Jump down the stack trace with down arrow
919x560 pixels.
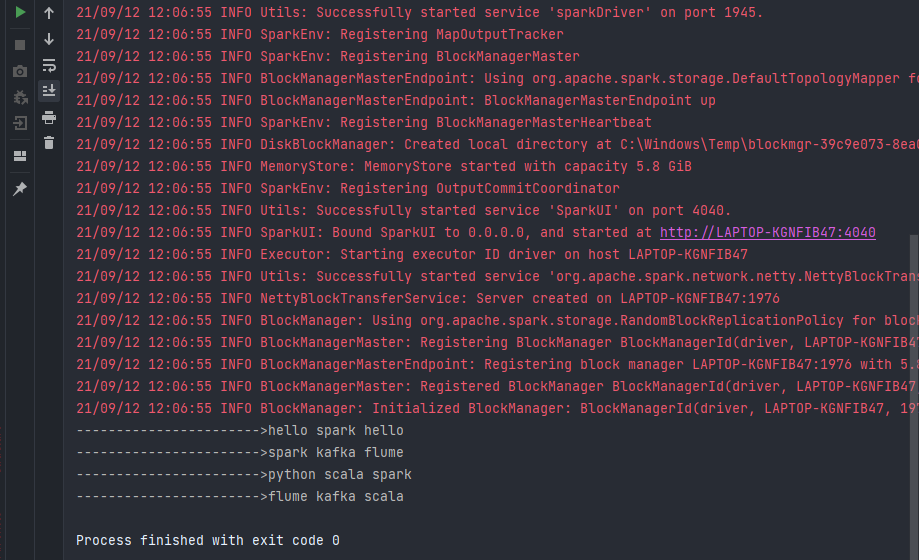pyautogui.click(x=49, y=39)
